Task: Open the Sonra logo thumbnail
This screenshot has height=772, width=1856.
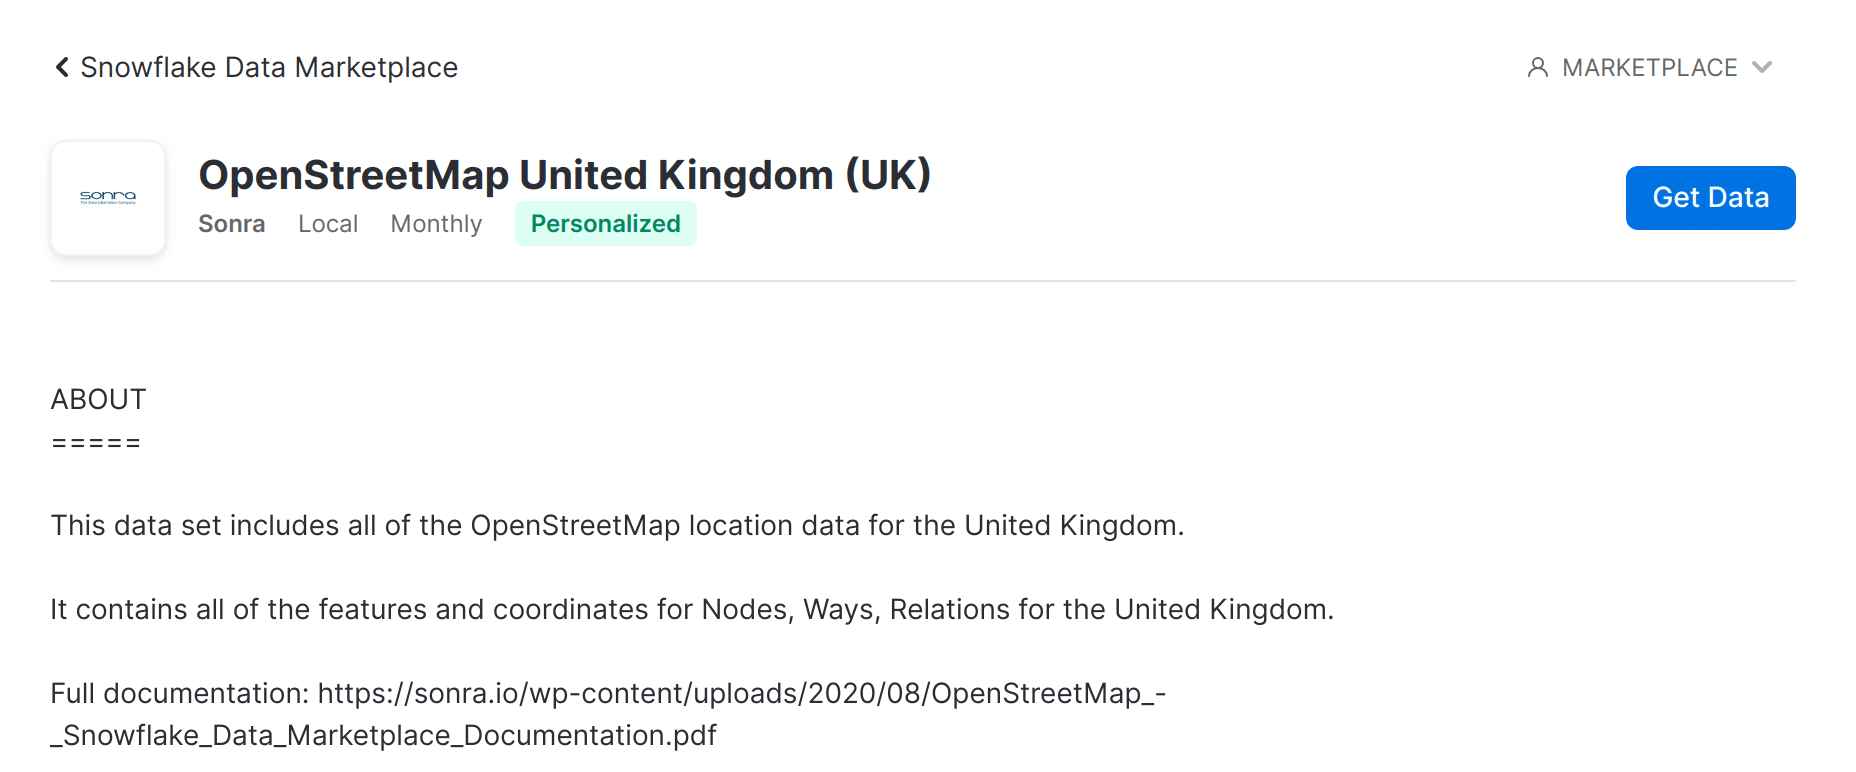Action: tap(108, 198)
